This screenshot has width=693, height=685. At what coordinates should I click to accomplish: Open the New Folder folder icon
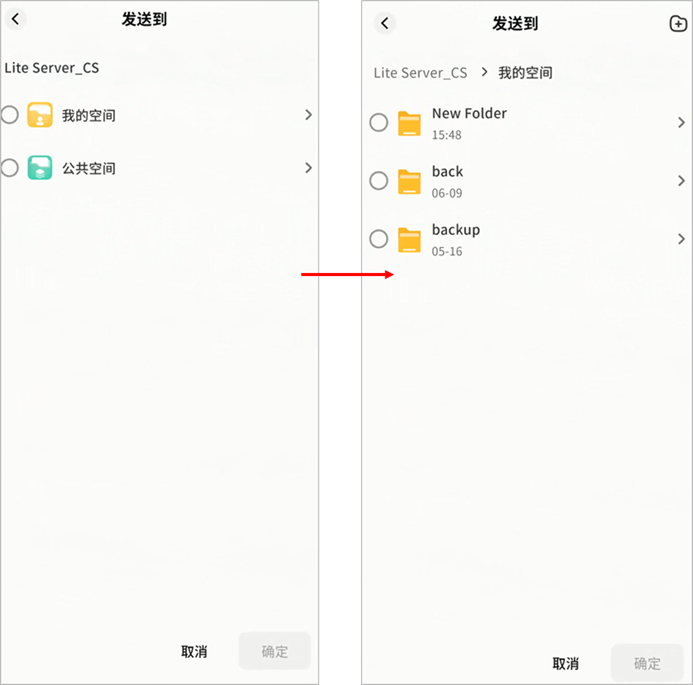point(409,123)
